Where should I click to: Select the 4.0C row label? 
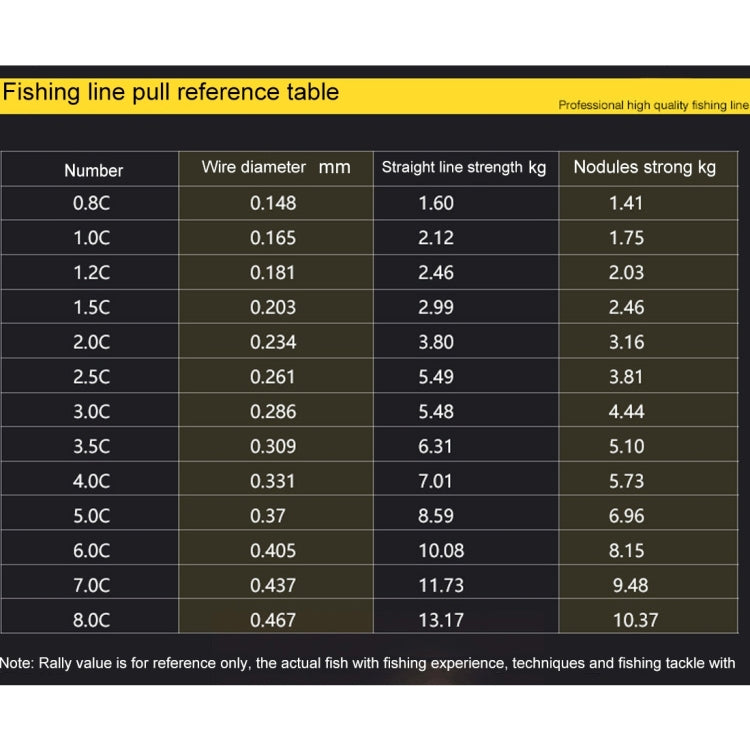click(91, 481)
